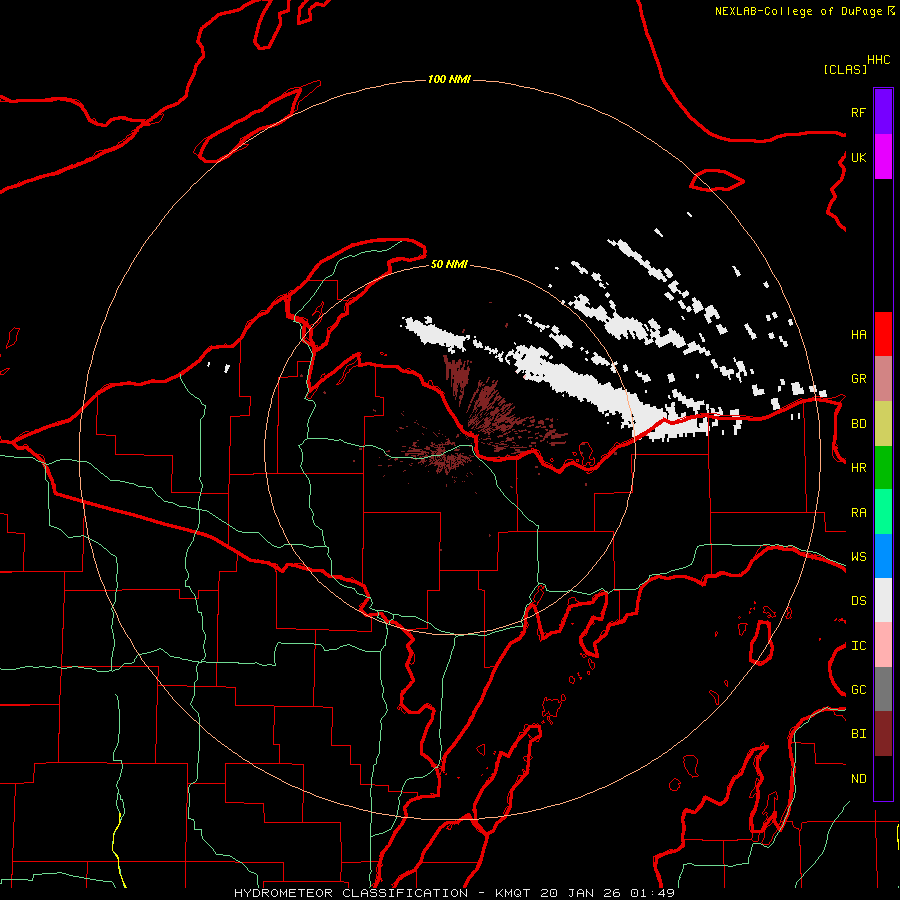
Task: Click the "HHC" product code label
Action: (878, 60)
